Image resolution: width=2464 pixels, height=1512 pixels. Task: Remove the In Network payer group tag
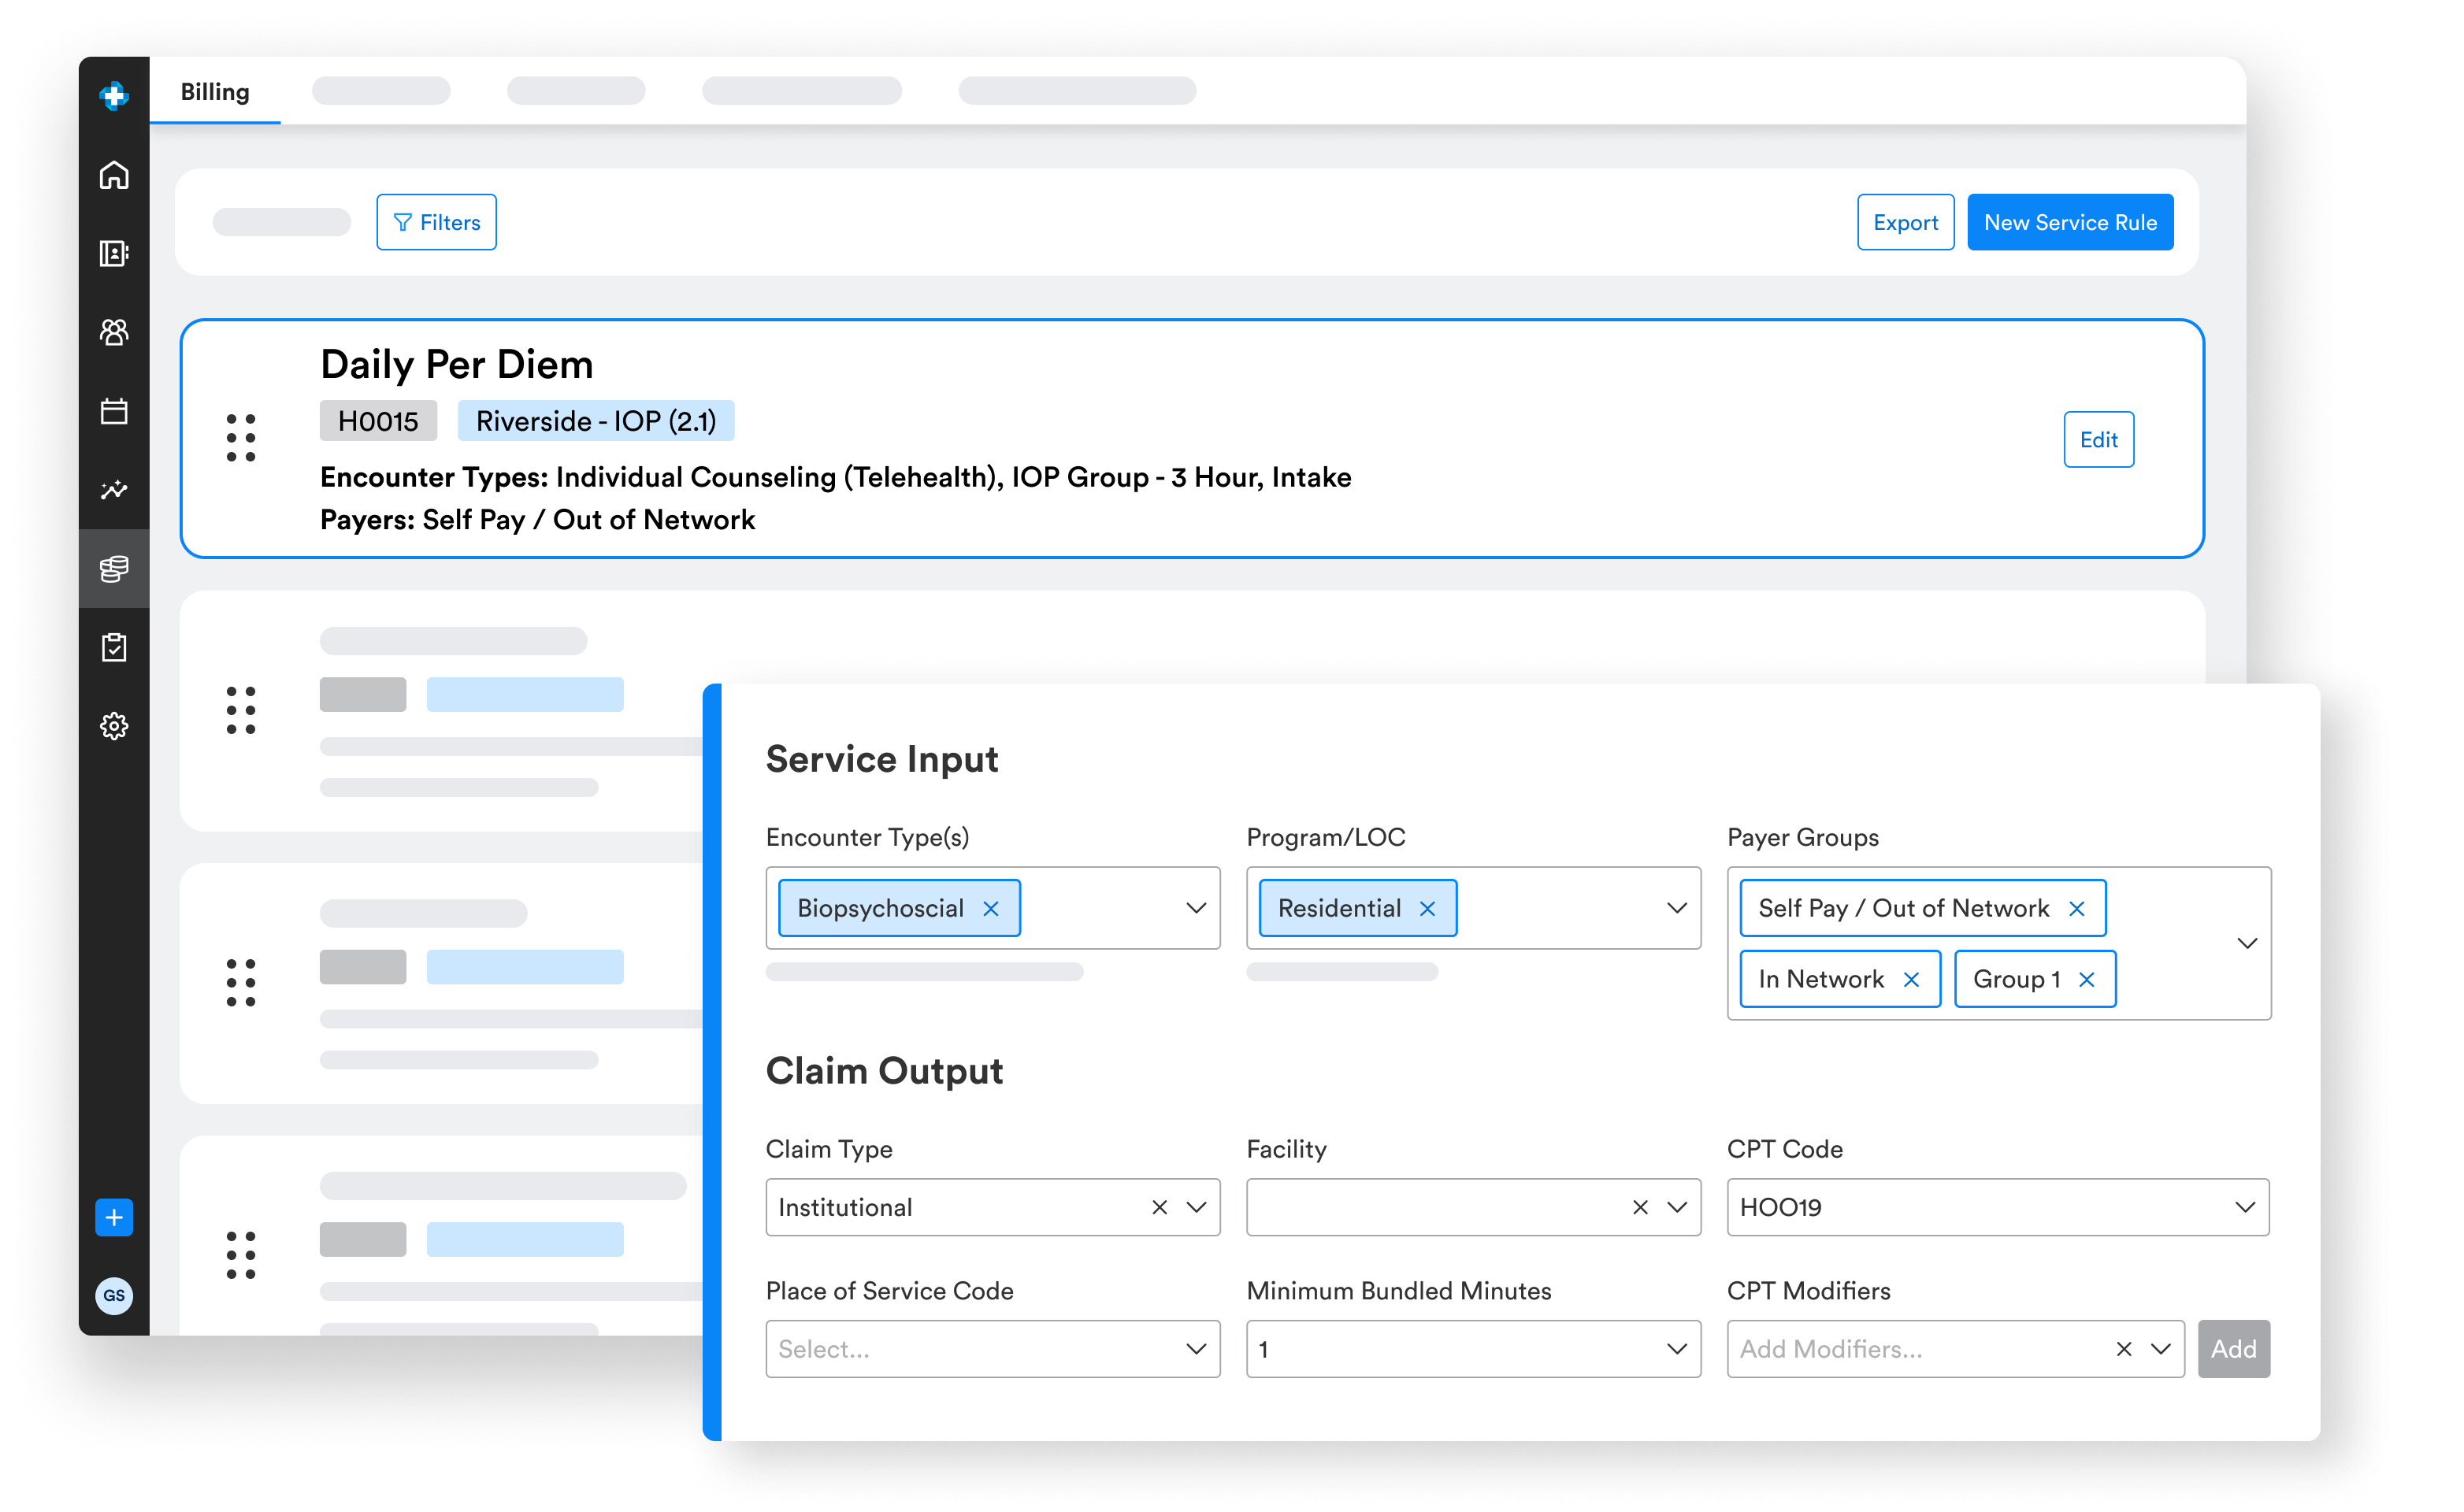click(x=1911, y=979)
